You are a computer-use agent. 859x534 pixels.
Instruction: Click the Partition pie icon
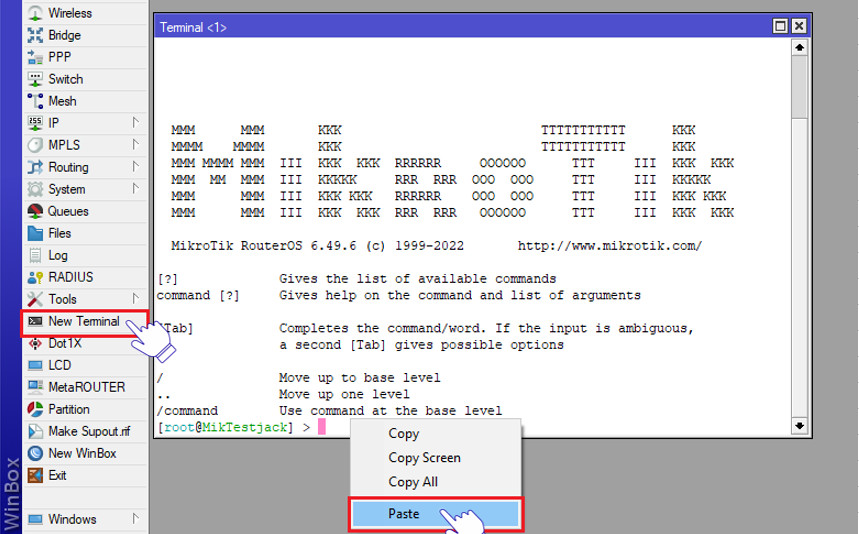pyautogui.click(x=35, y=409)
